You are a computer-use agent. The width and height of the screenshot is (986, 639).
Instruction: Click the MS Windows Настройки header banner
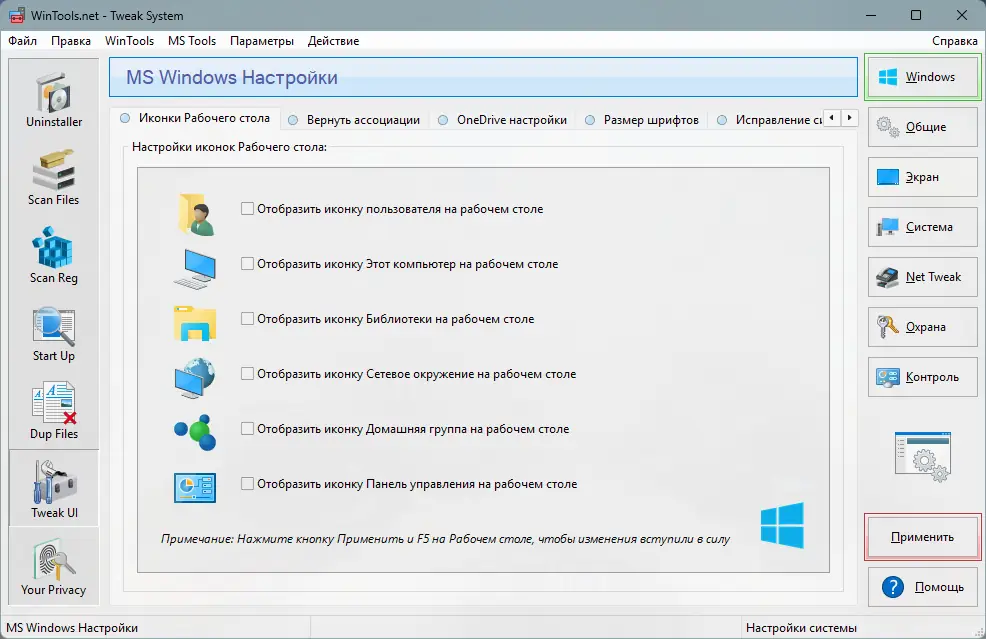pos(483,77)
